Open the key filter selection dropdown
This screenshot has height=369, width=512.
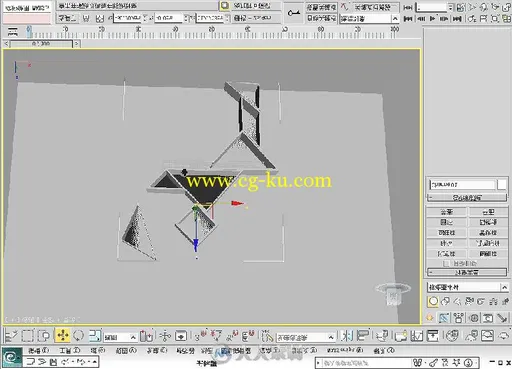369,19
